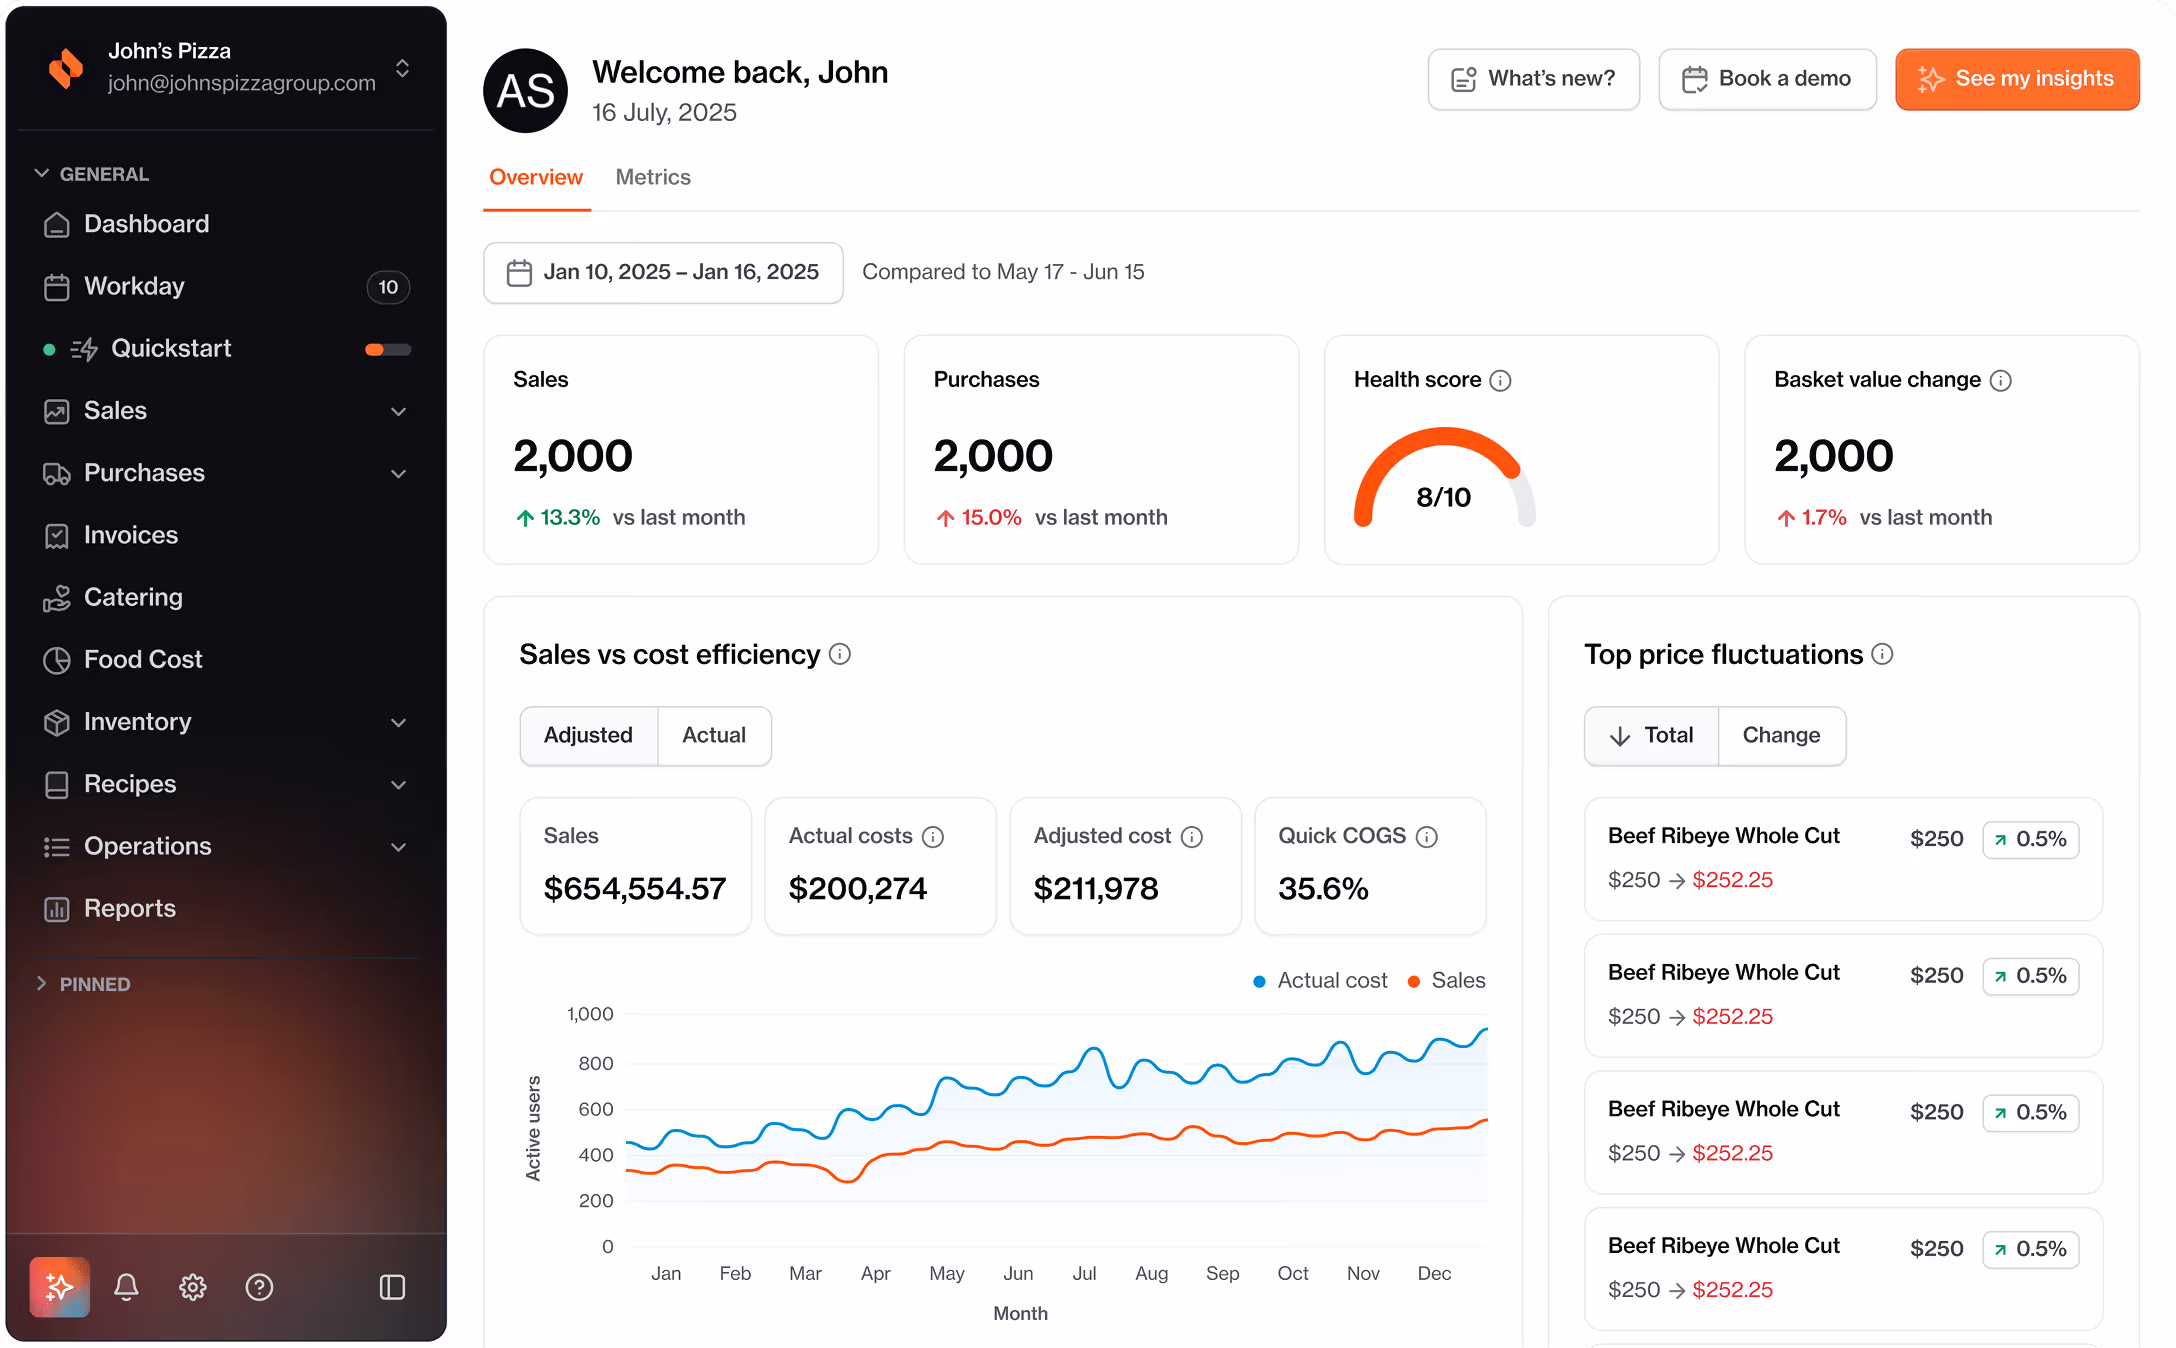This screenshot has height=1348, width=2176.
Task: Click See my insights button
Action: click(x=2017, y=79)
